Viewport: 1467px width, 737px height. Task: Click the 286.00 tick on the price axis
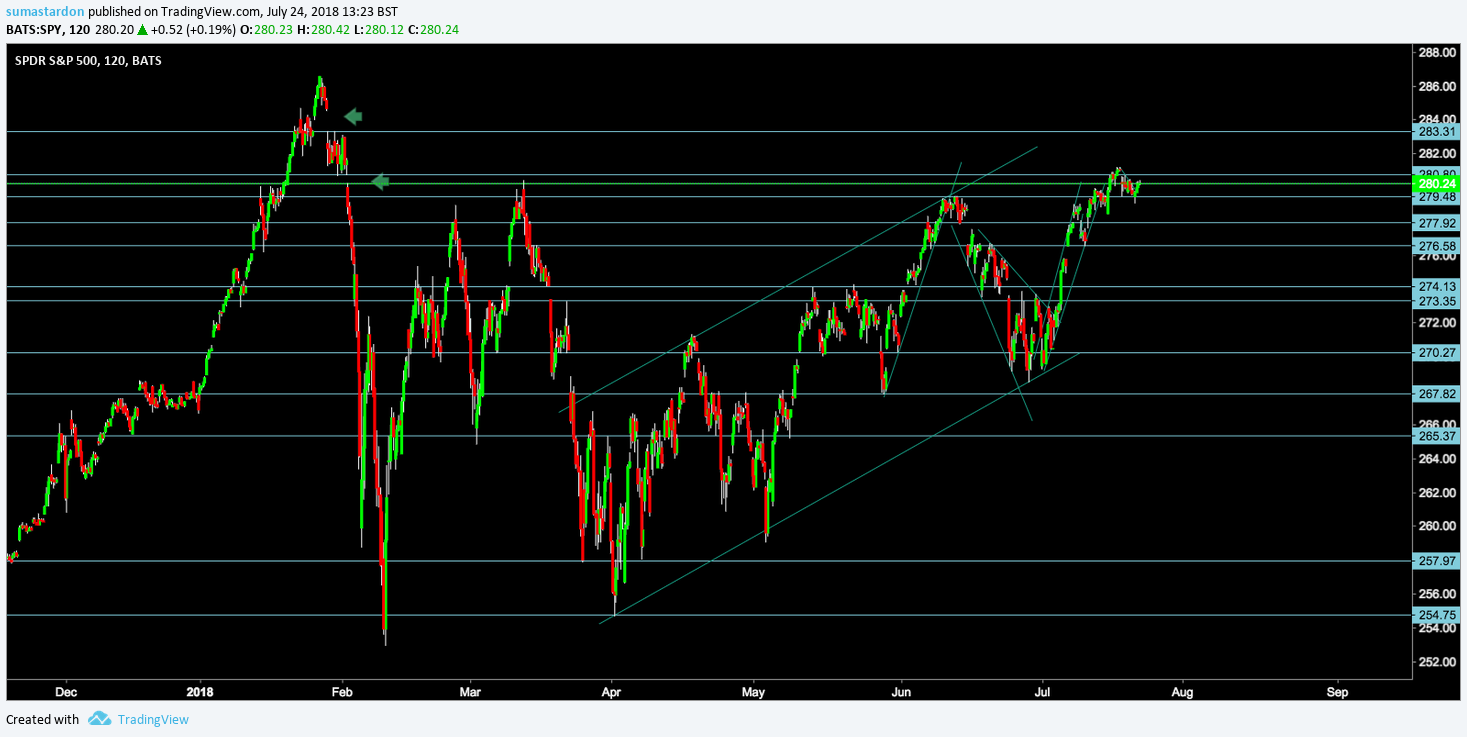tap(1435, 86)
